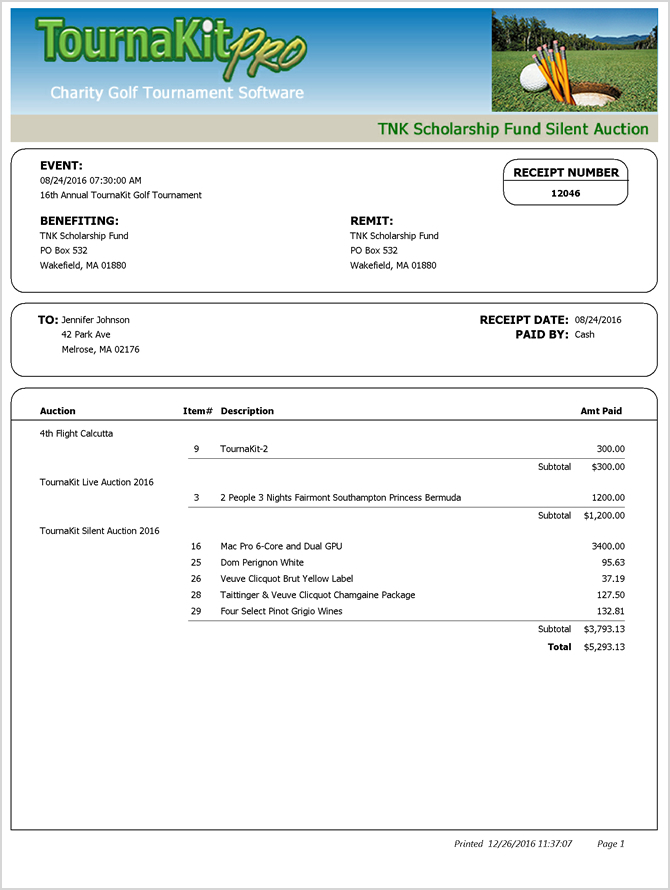
Task: Click the 'BENEFITING:' heading
Action: click(x=79, y=221)
